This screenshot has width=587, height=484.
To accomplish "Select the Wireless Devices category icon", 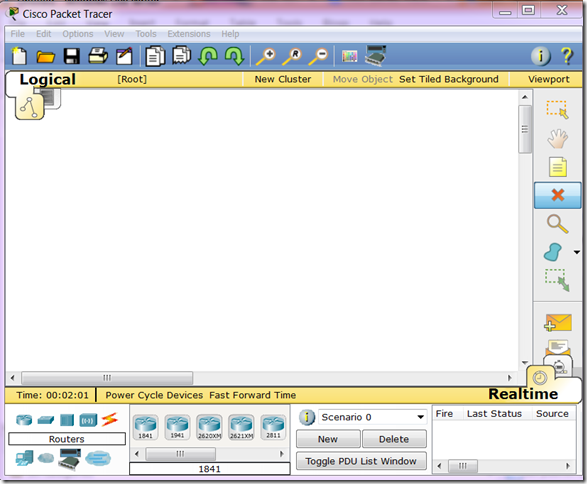I will coord(88,420).
